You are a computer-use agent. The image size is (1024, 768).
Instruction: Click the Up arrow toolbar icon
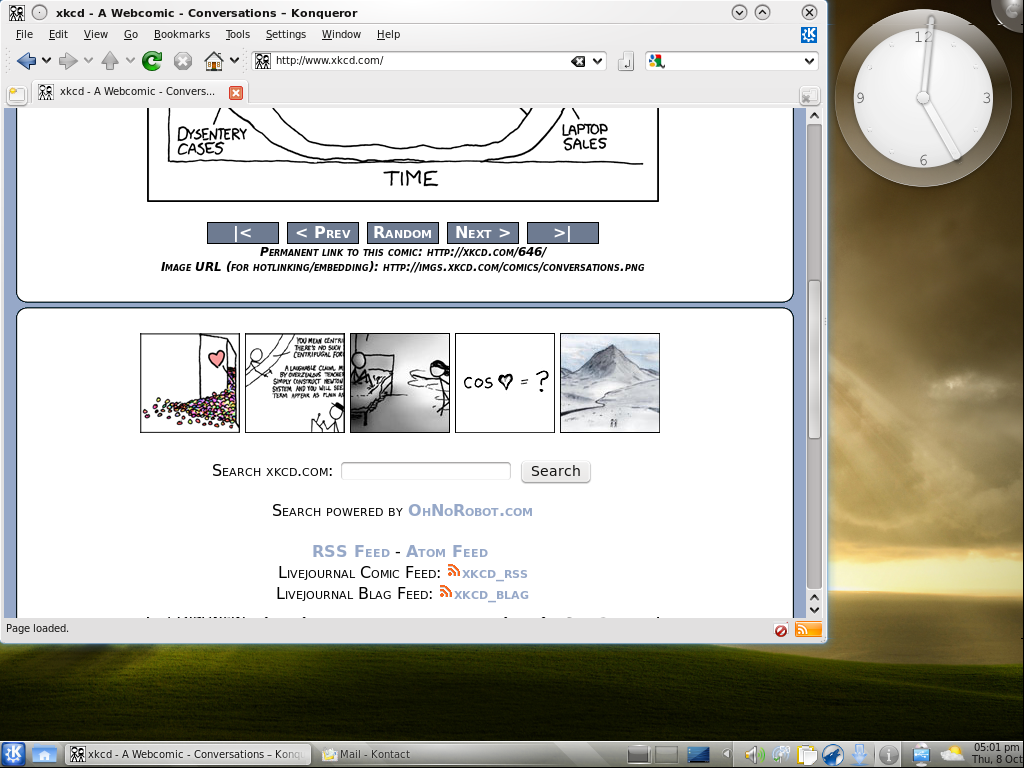click(110, 61)
